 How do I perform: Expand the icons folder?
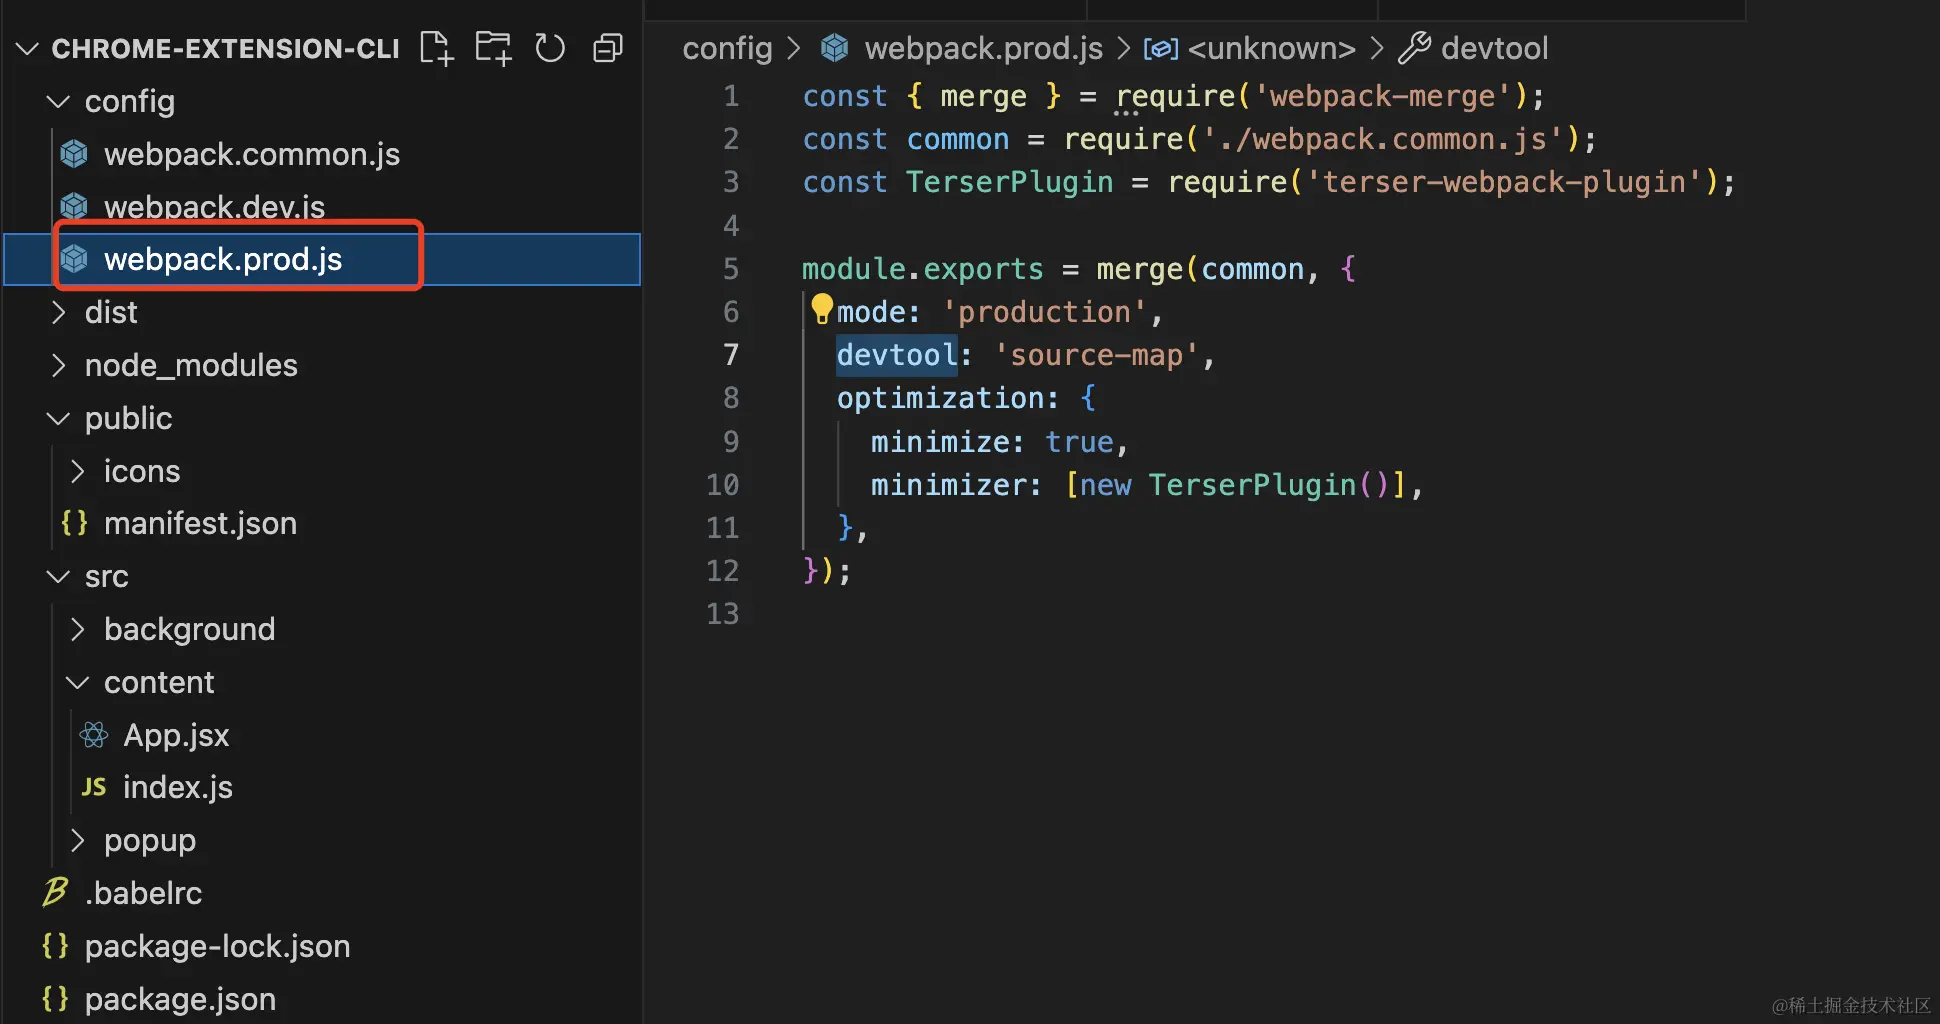(77, 471)
